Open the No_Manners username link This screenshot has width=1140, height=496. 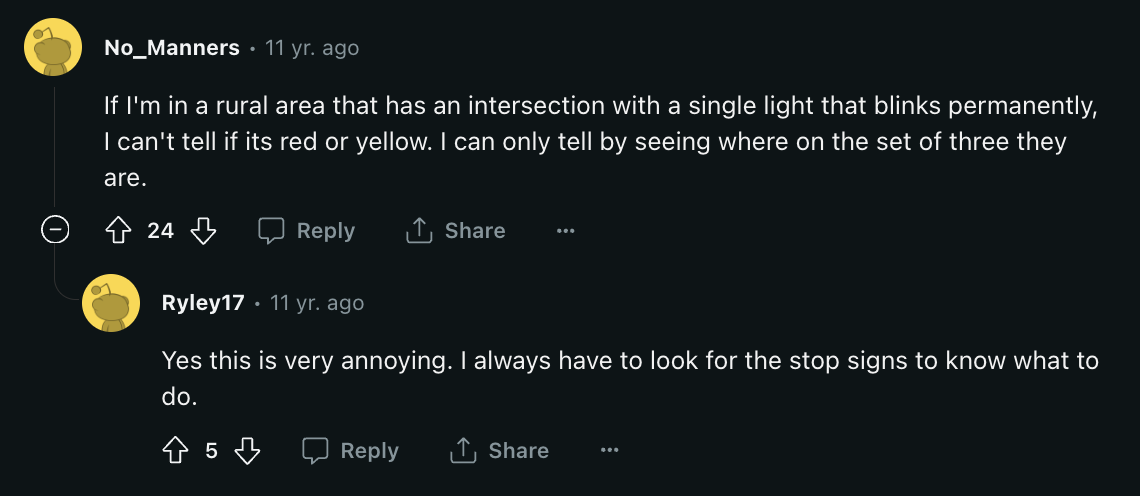[172, 48]
